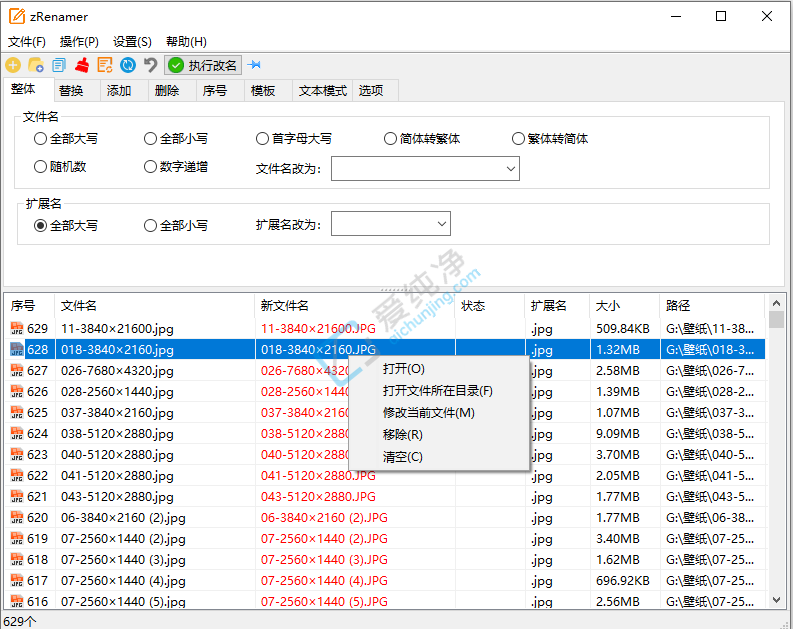
Task: Choose 修改当前文件(M) in context menu
Action: click(x=439, y=413)
